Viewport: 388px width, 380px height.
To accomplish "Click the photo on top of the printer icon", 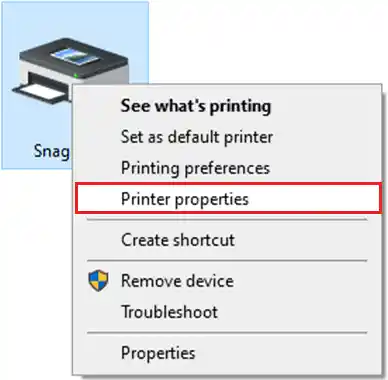I will [74, 56].
